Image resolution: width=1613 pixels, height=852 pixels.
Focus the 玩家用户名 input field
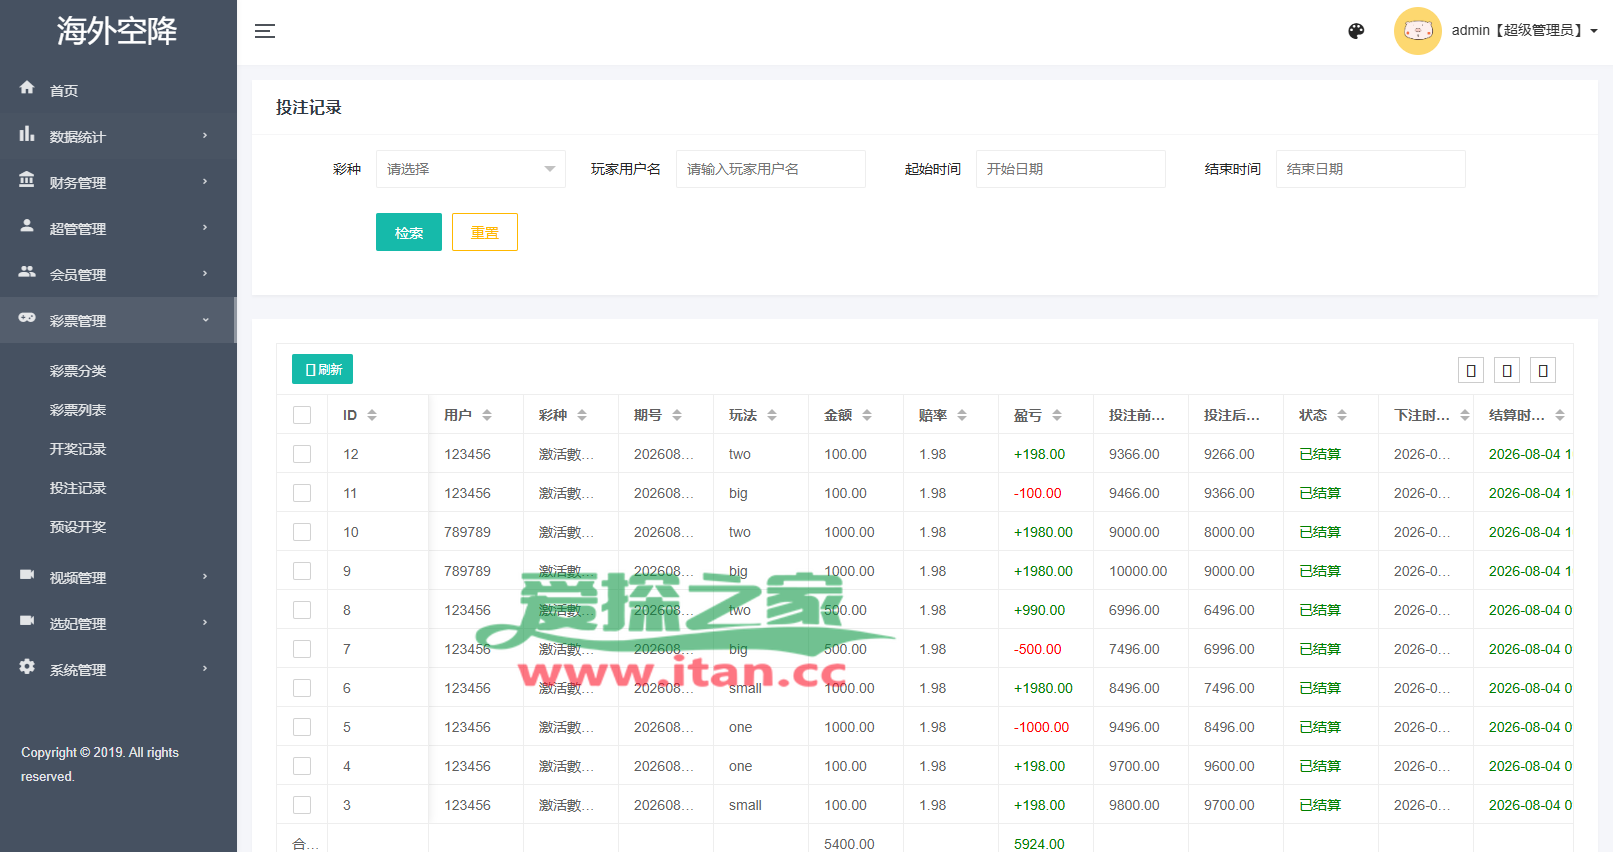771,169
